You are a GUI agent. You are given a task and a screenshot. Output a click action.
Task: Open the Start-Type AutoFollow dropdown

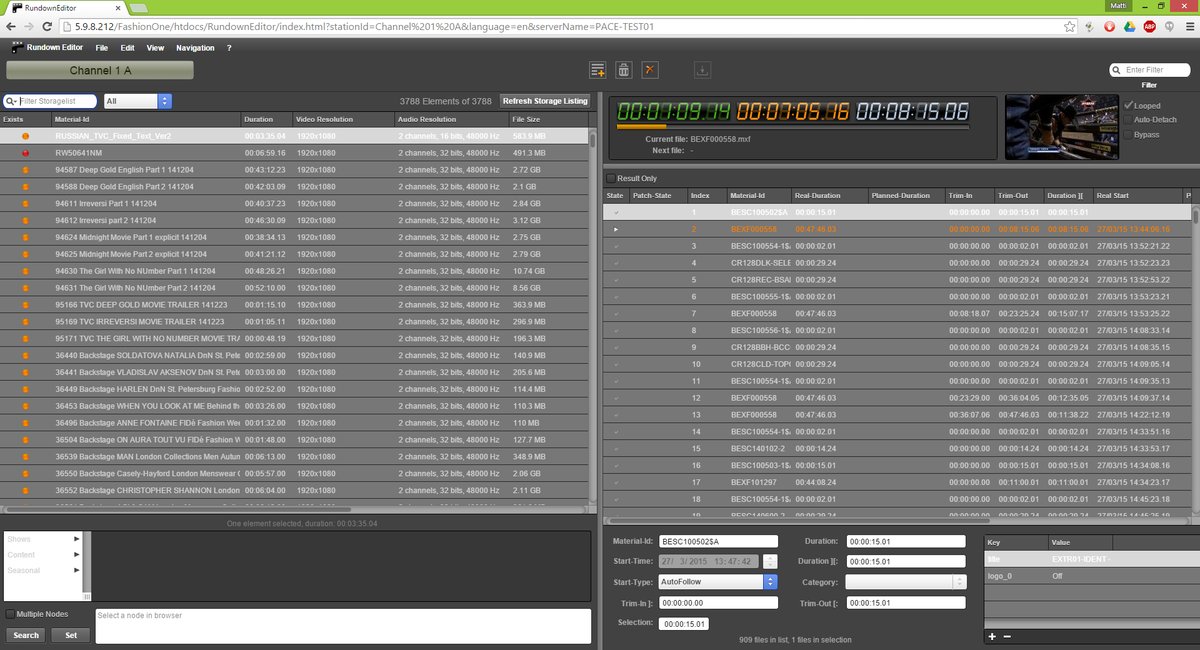[x=719, y=581]
